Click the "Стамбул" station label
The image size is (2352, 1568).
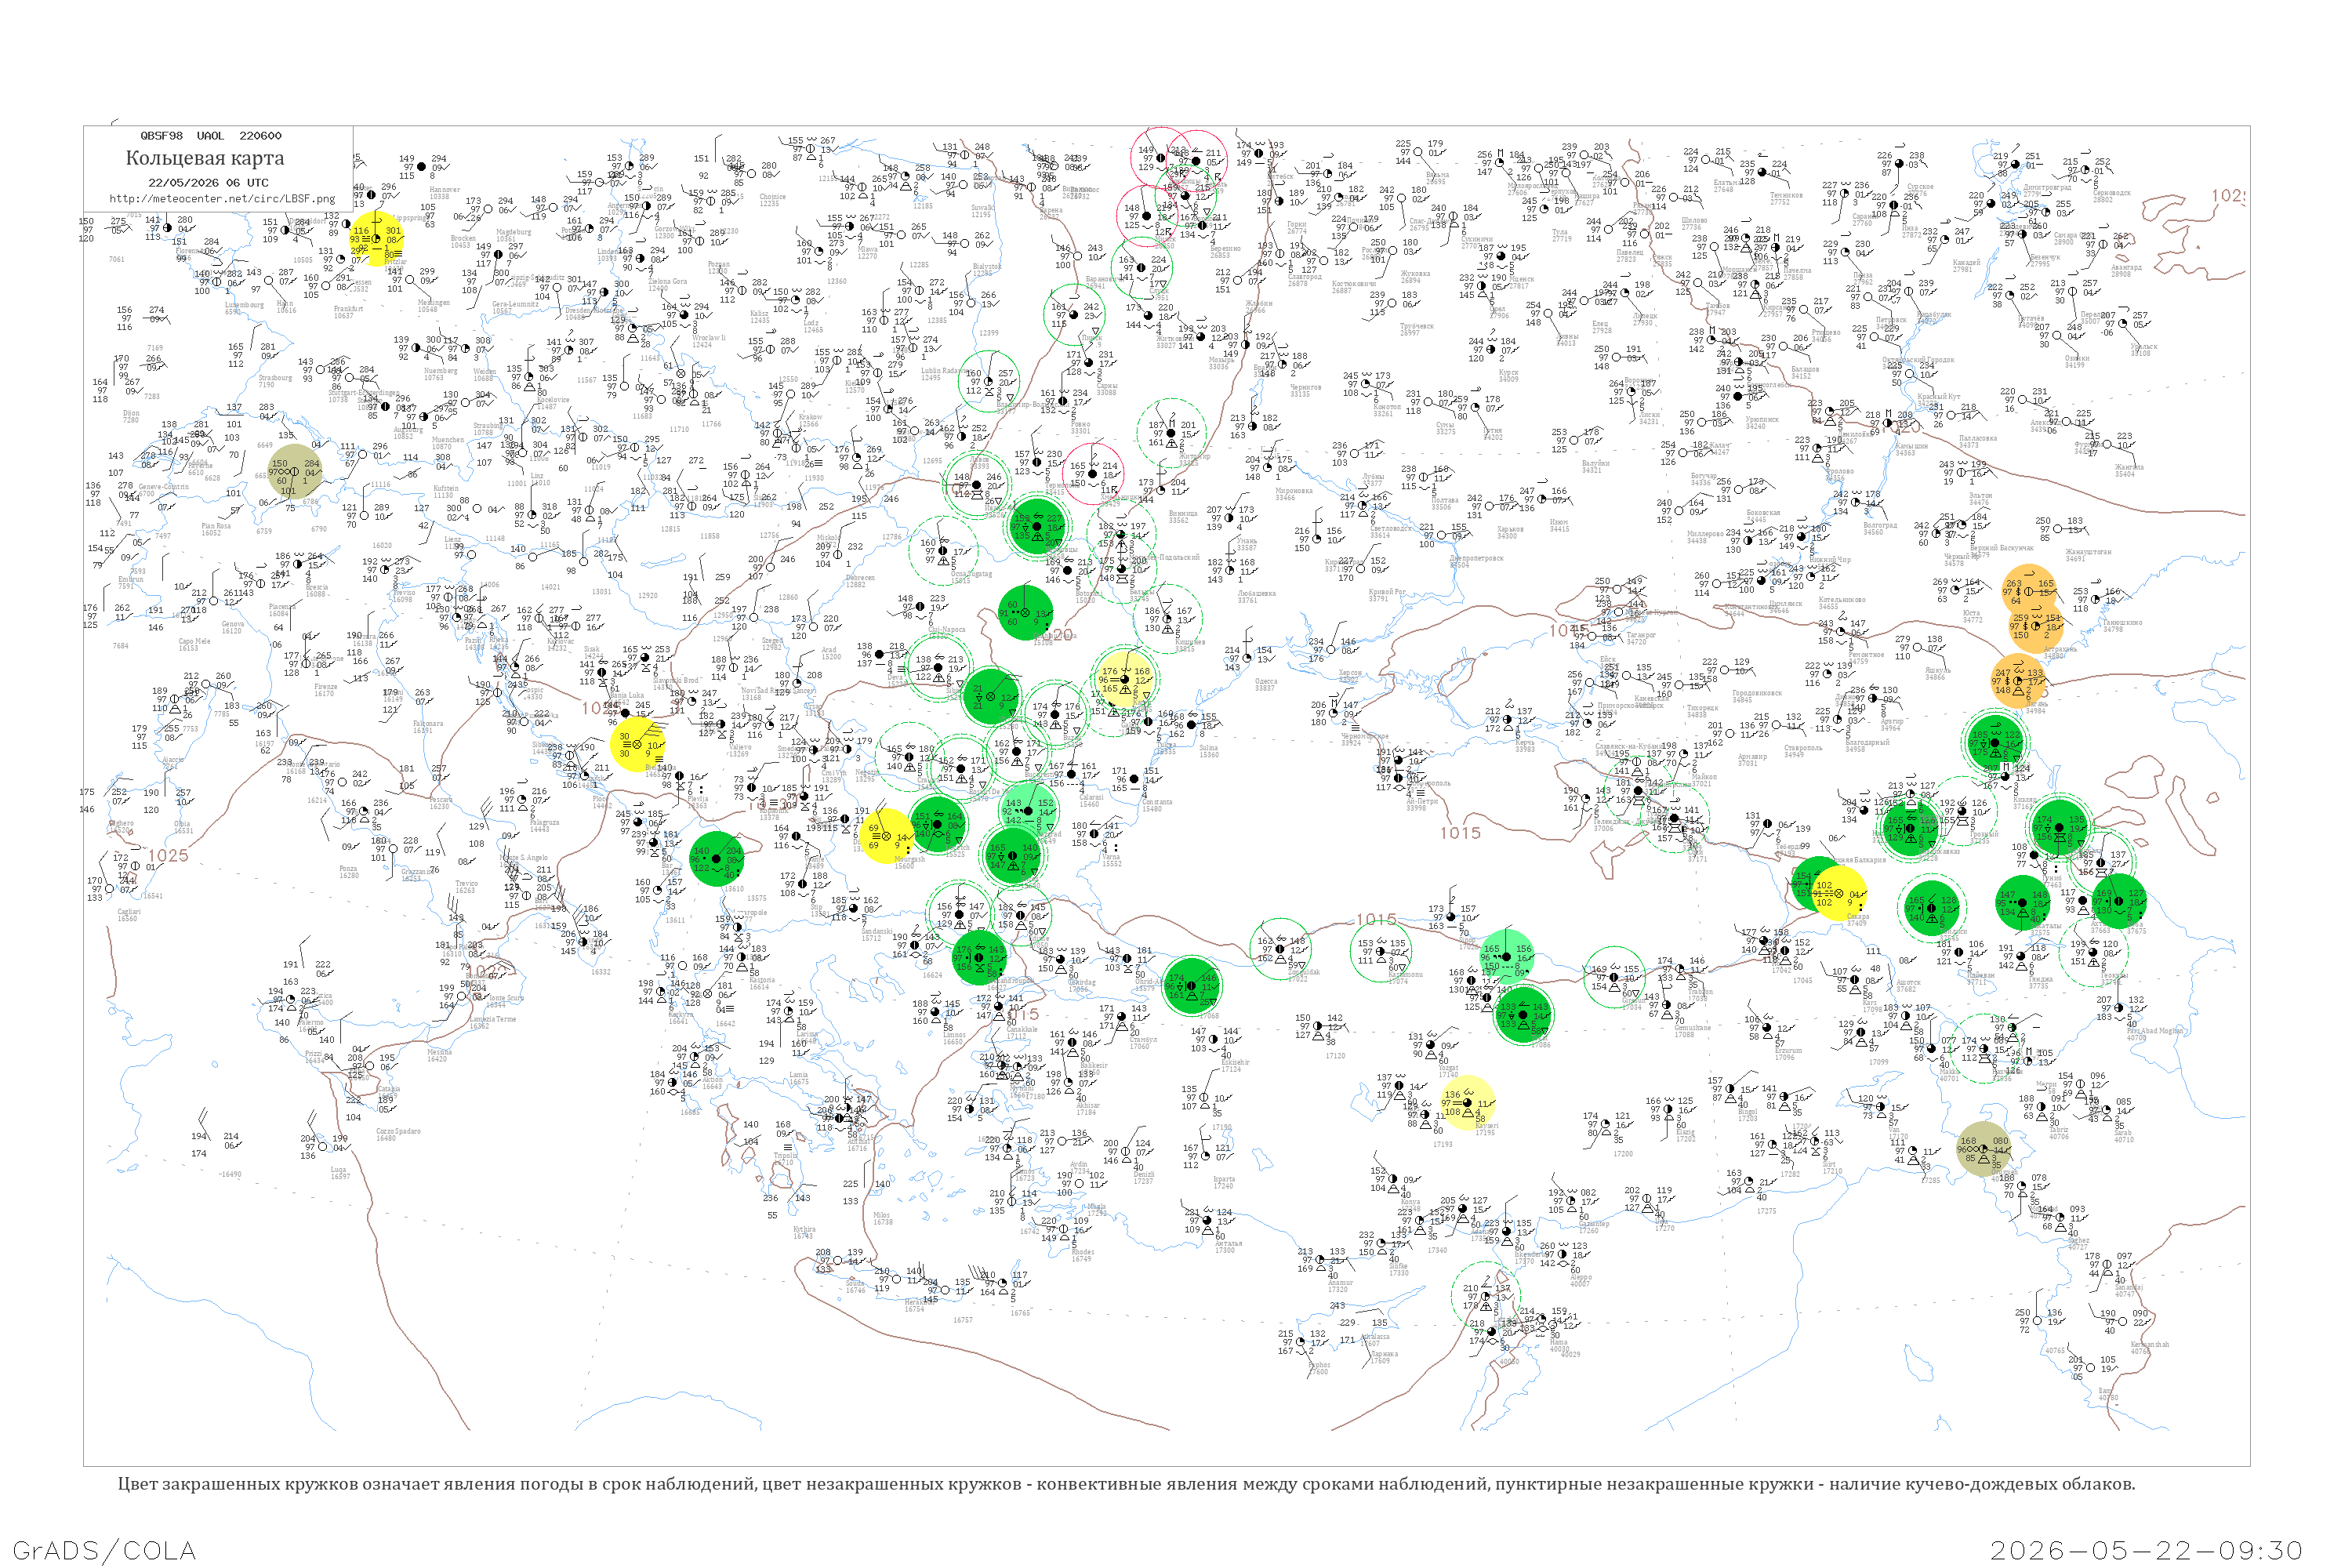pos(1143,1042)
